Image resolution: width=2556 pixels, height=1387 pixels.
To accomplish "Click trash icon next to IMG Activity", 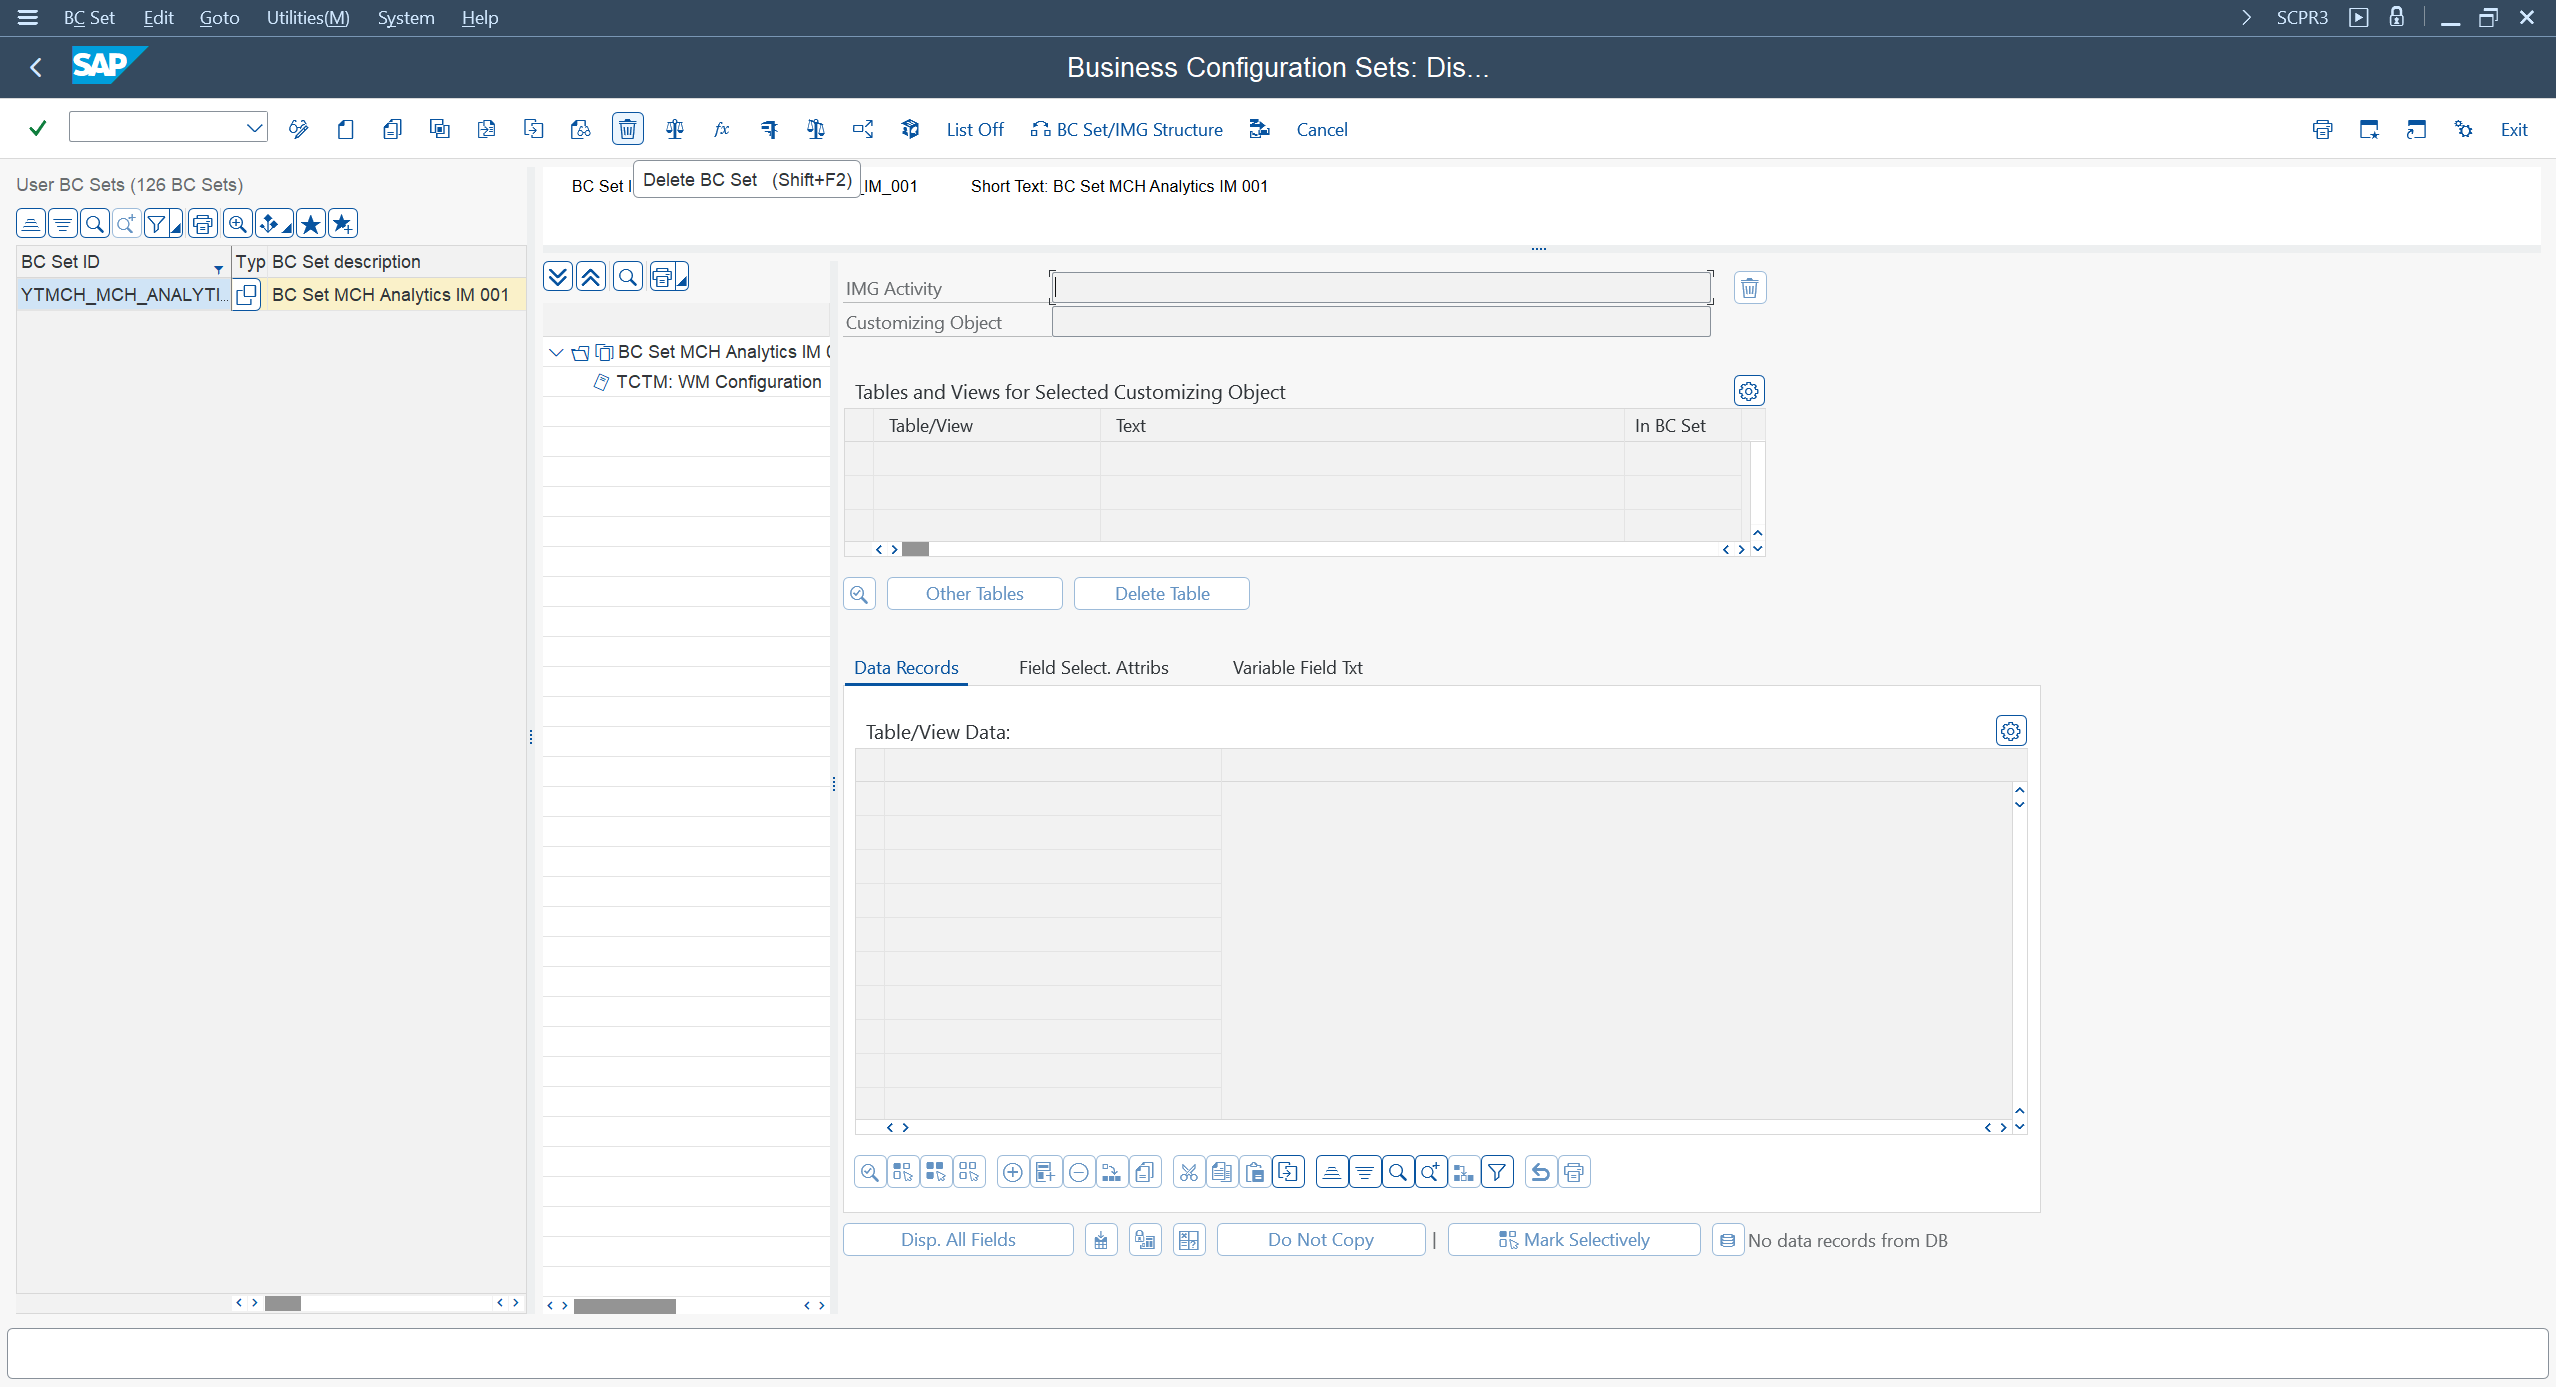I will pyautogui.click(x=1749, y=288).
